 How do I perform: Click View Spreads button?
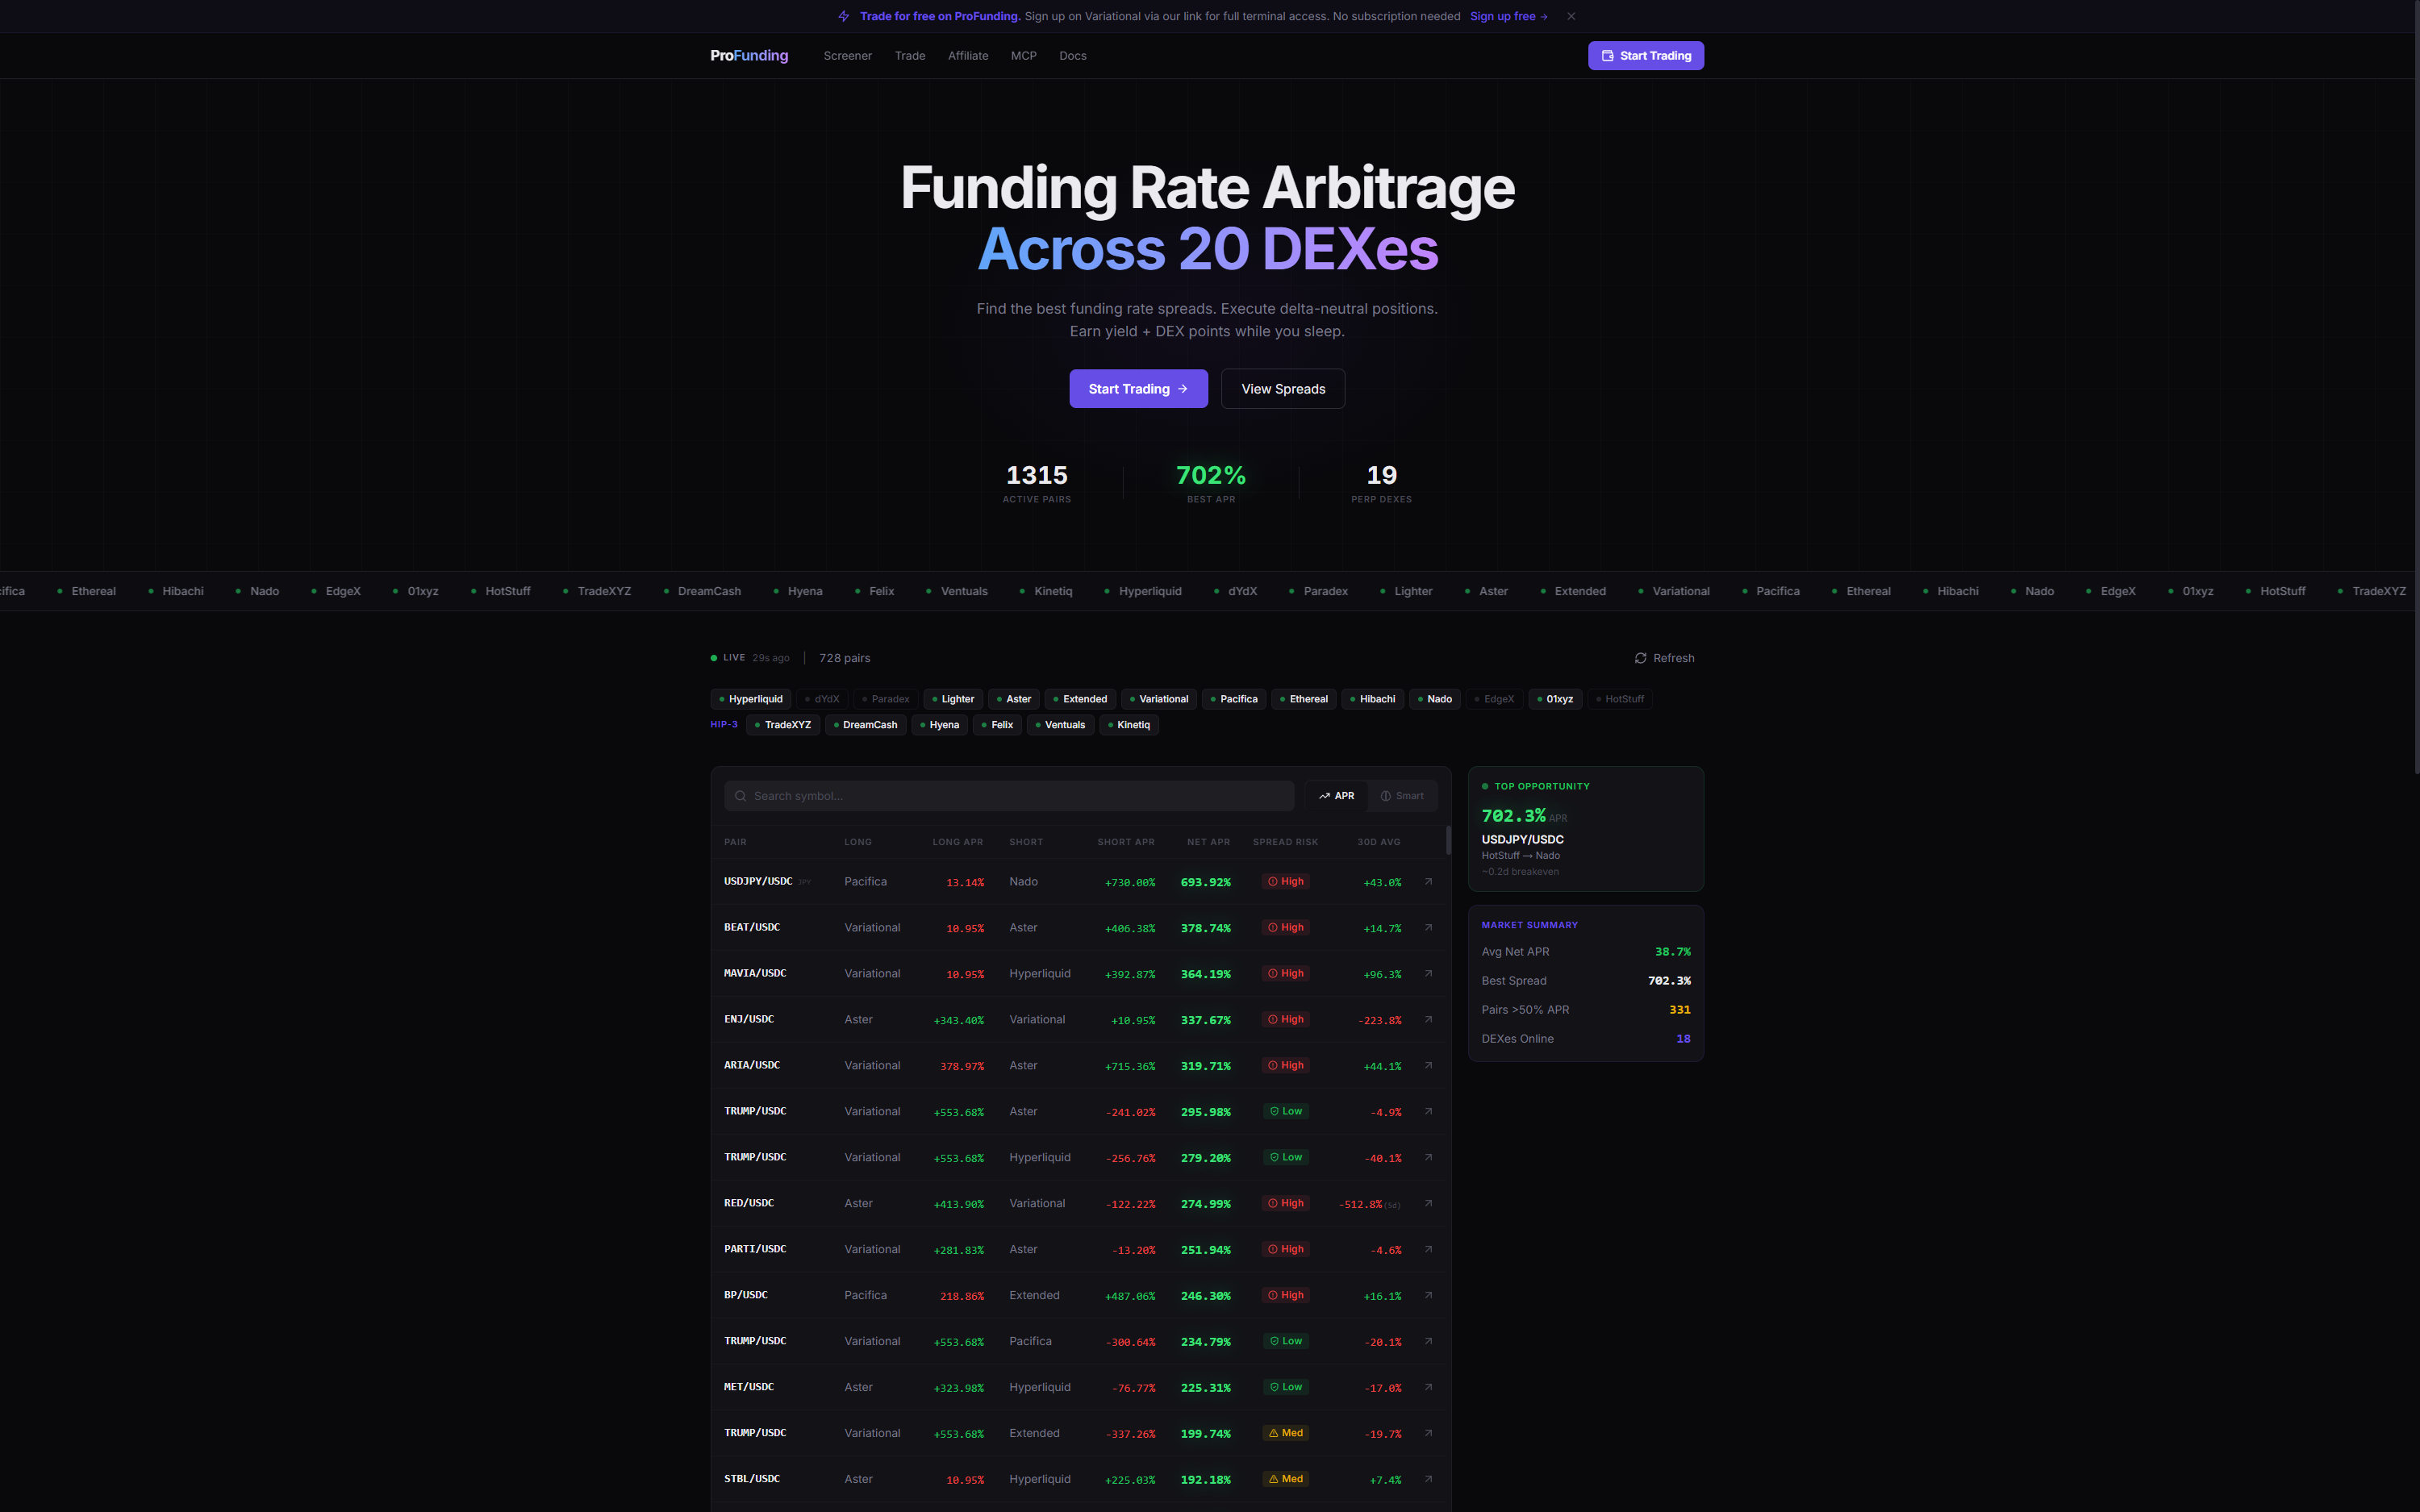(x=1282, y=389)
